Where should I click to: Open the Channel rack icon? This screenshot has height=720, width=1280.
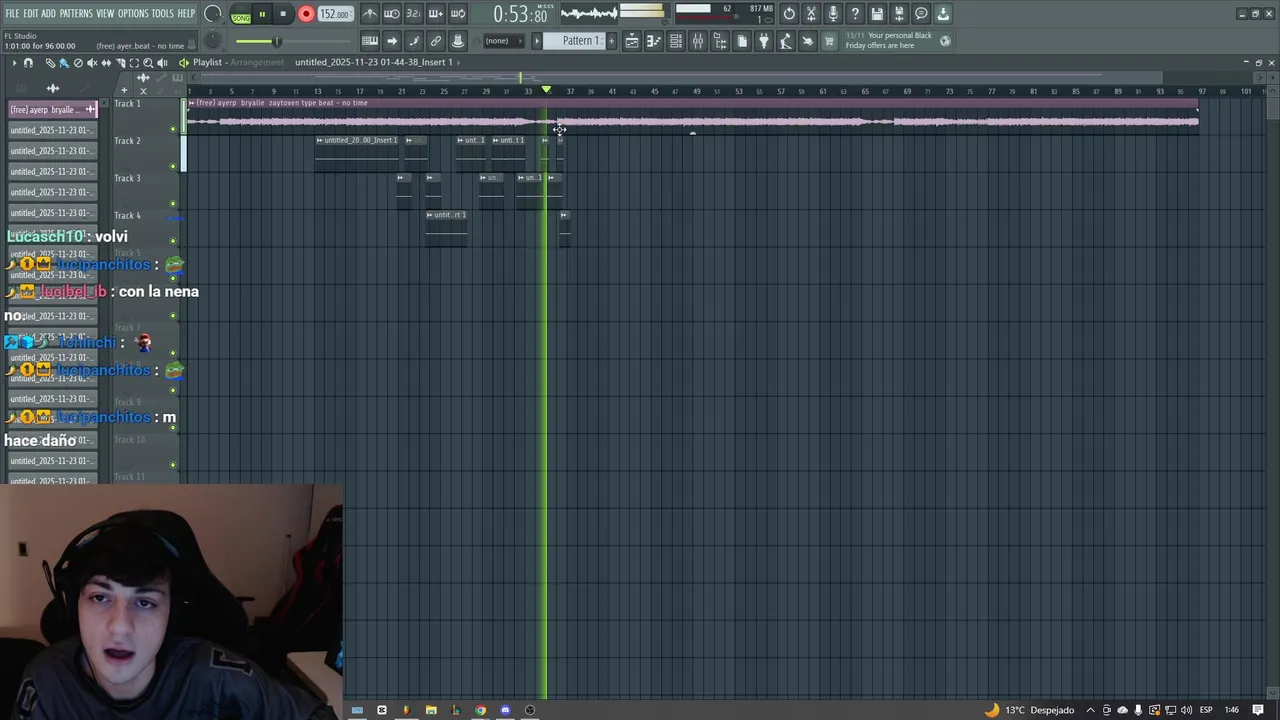(676, 41)
